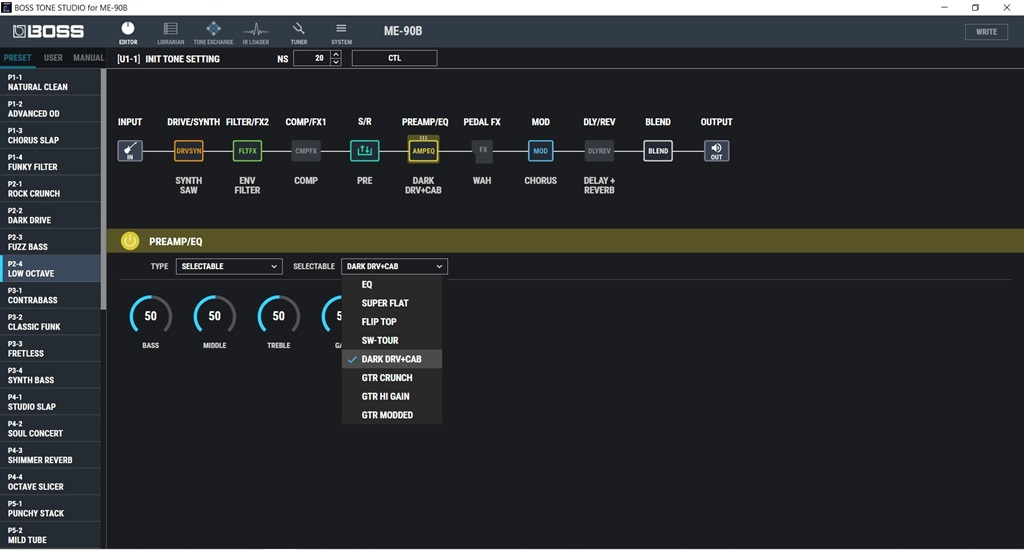
Task: Select preset P1-4 FUNKY FILTER
Action: tap(50, 163)
